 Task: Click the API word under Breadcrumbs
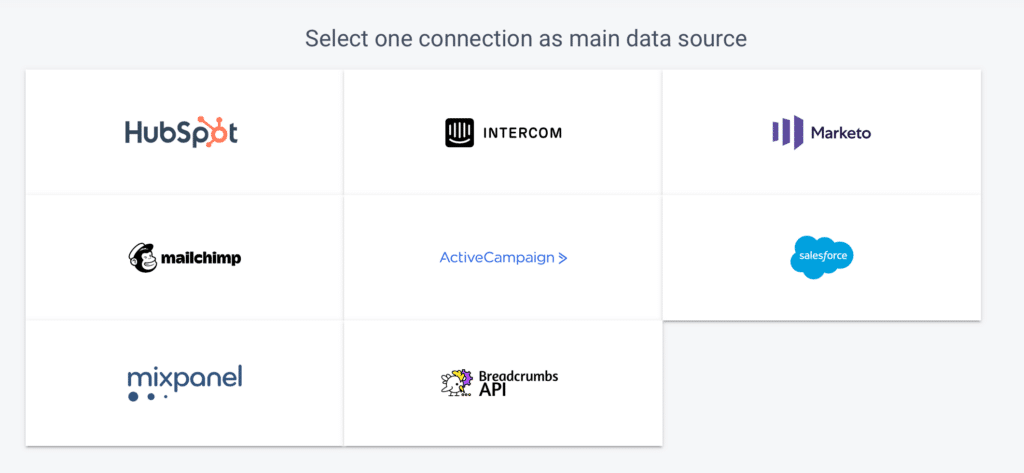(493, 390)
